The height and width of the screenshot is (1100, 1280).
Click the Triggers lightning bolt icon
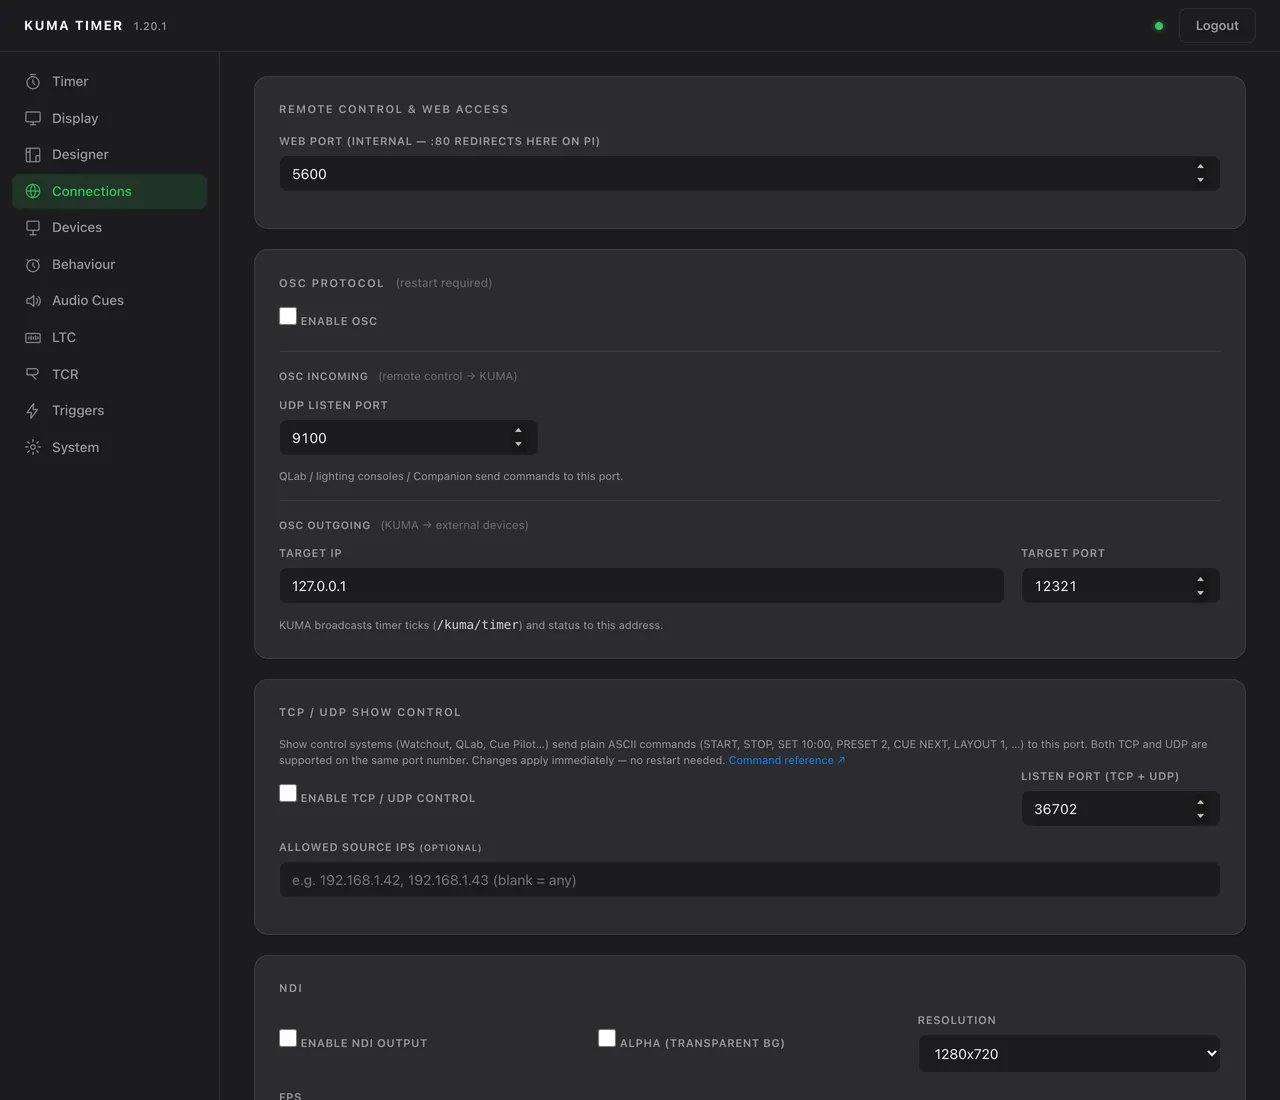point(33,411)
